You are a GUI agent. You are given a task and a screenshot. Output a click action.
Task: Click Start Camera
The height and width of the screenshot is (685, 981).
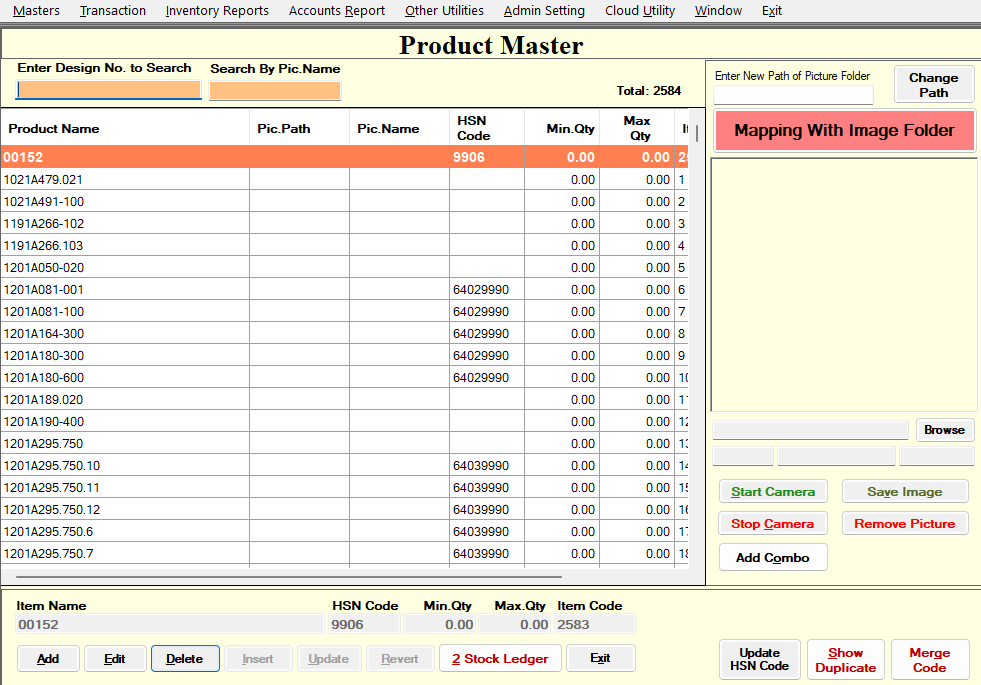(772, 491)
